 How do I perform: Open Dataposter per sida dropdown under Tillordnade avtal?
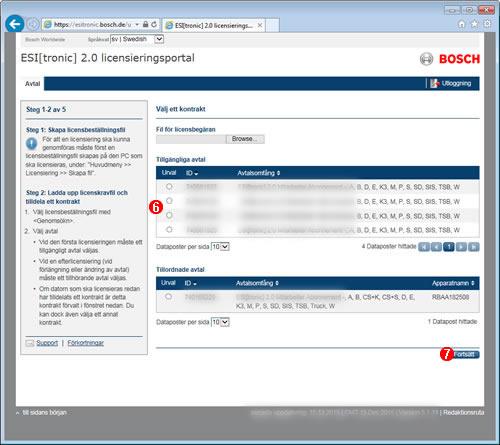(220, 322)
